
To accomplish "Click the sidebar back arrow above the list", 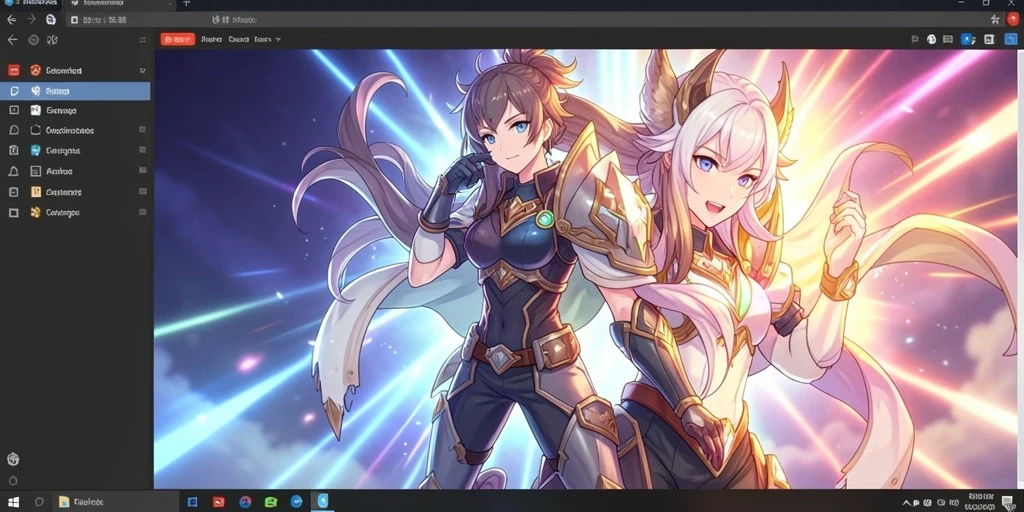I will pyautogui.click(x=12, y=40).
